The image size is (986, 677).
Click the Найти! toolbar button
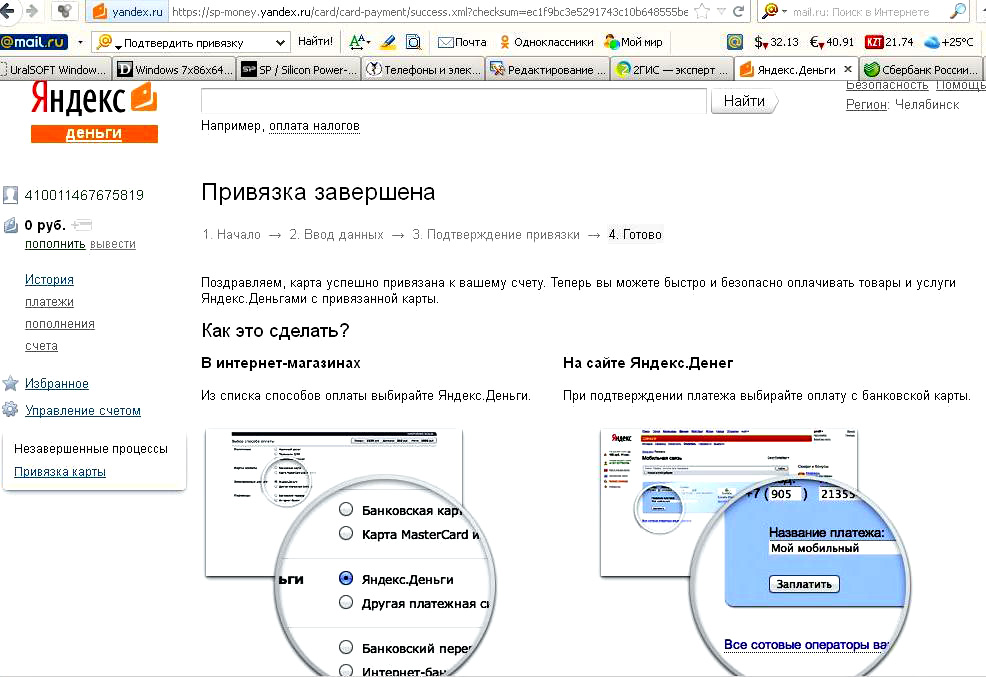click(x=315, y=42)
